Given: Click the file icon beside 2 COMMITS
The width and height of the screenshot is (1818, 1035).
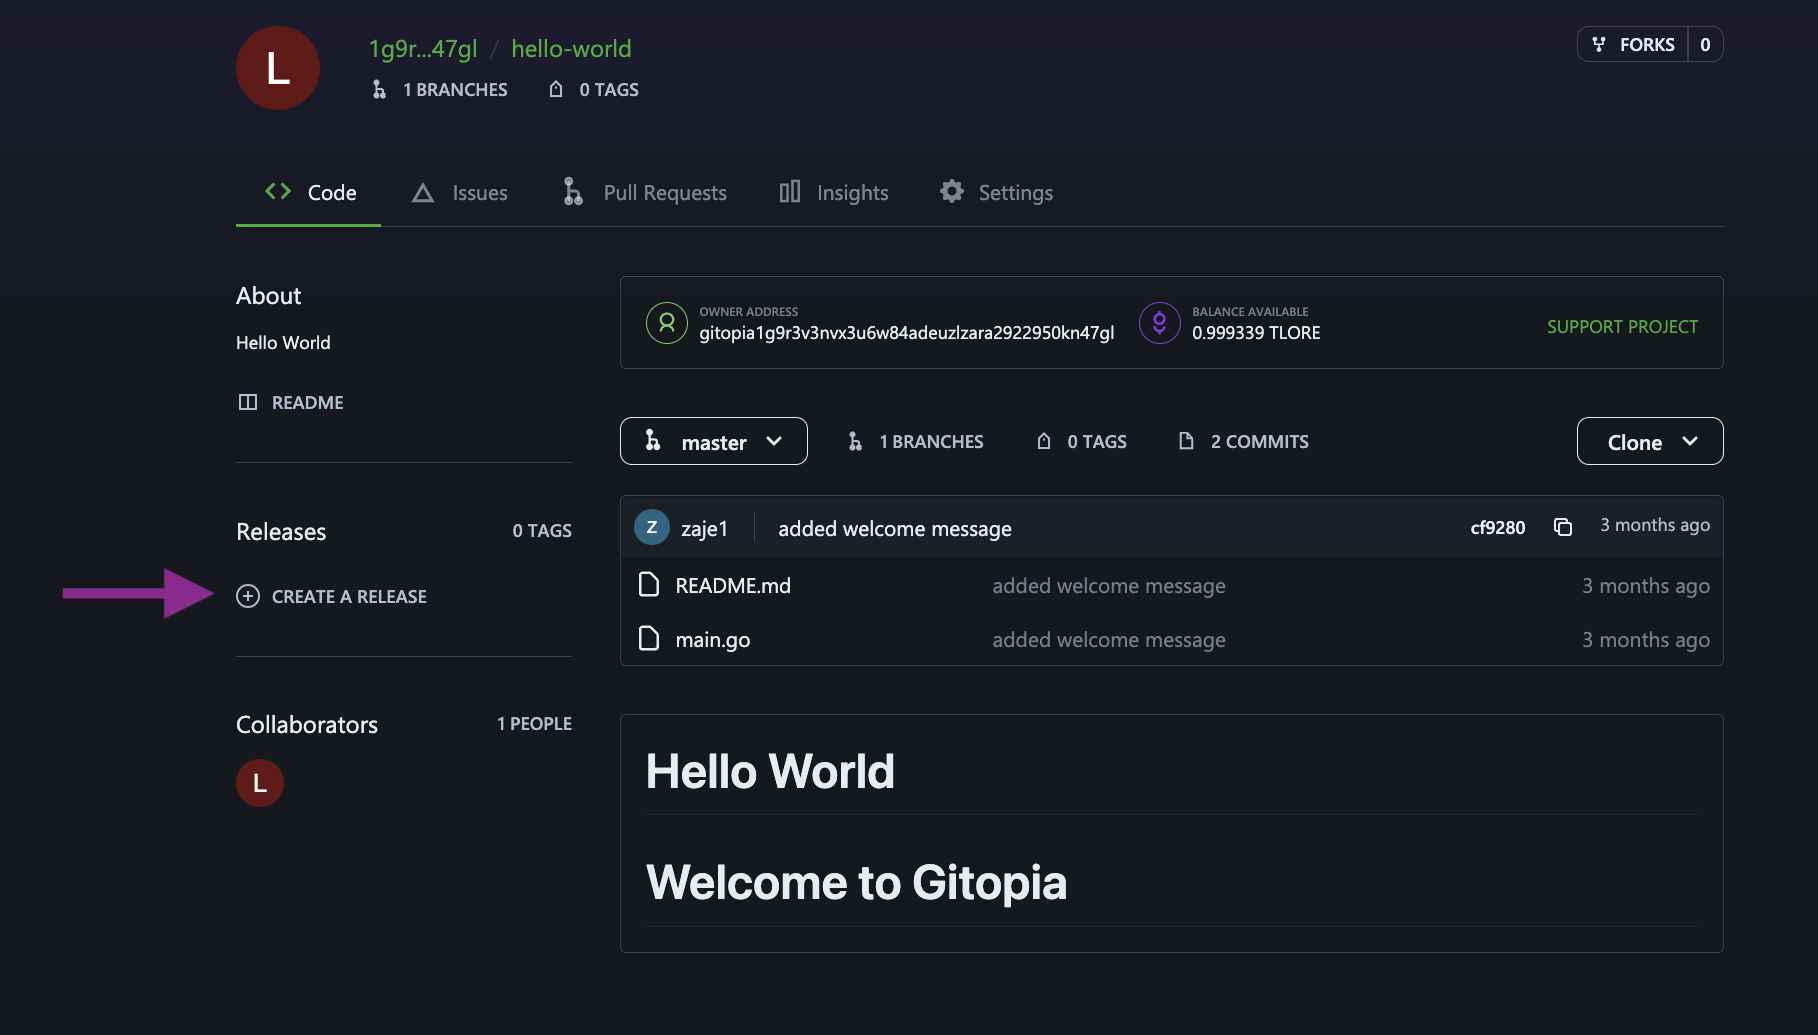Looking at the screenshot, I should pyautogui.click(x=1186, y=441).
